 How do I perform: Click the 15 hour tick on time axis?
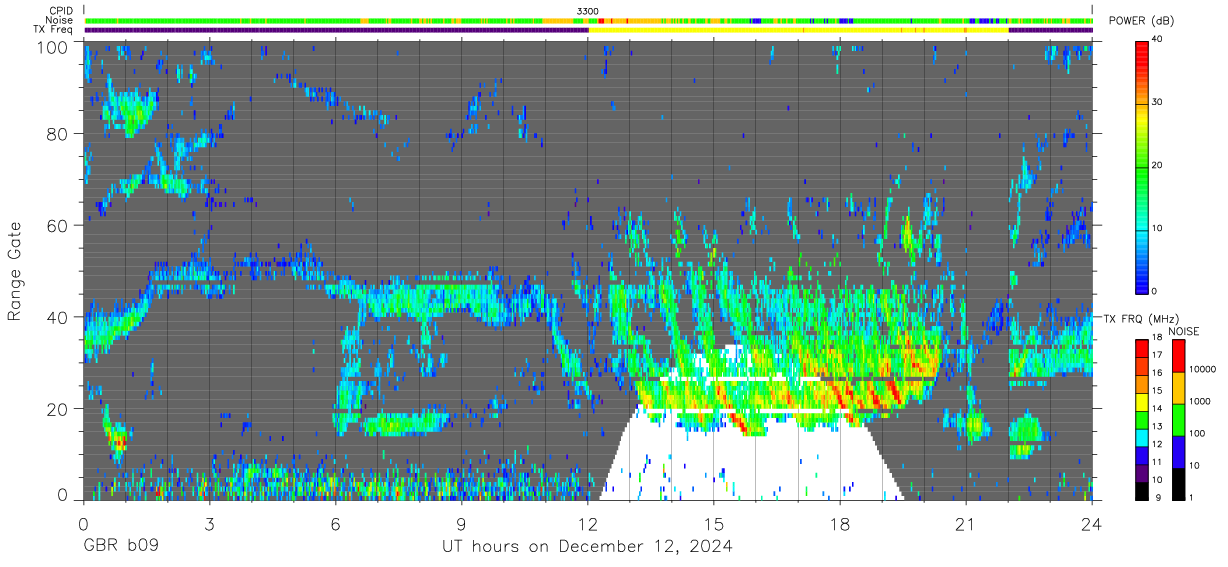[x=714, y=523]
